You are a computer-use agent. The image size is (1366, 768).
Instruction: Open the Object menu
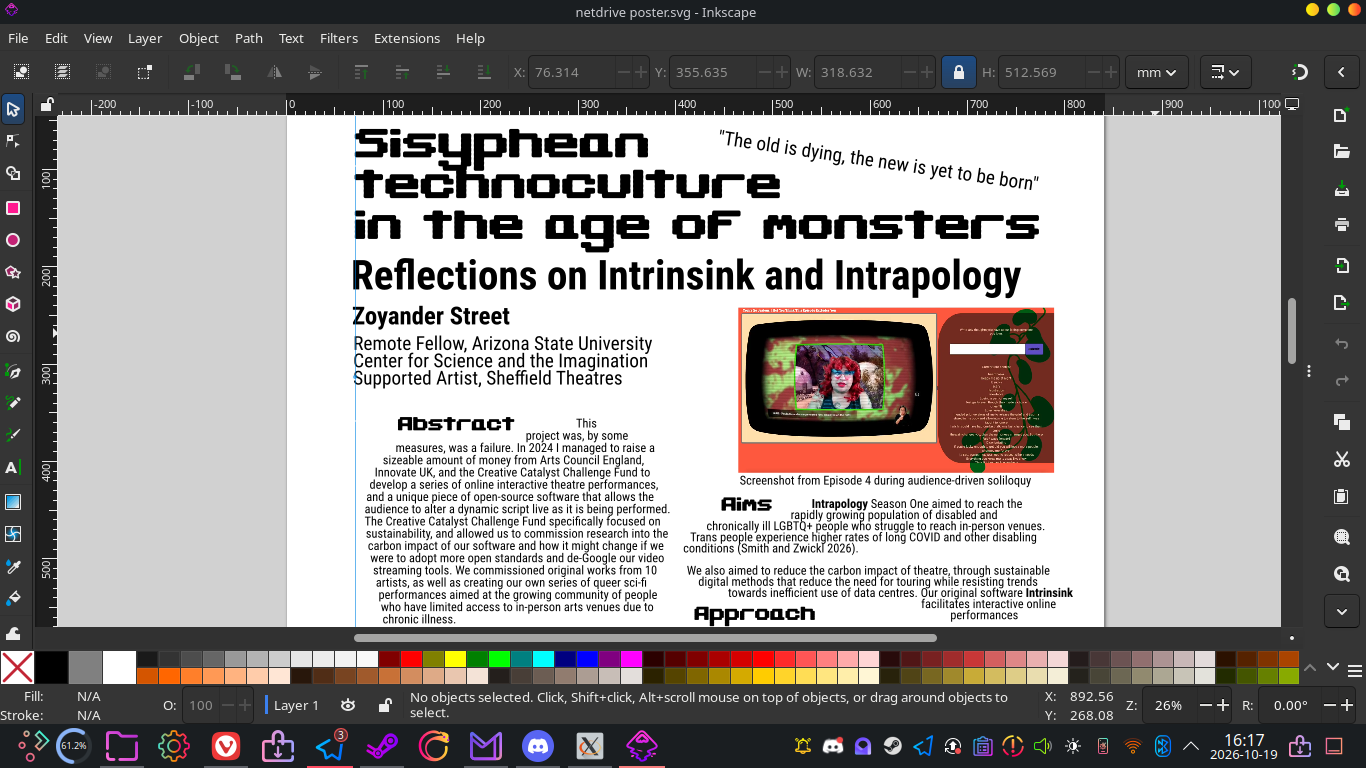(199, 38)
